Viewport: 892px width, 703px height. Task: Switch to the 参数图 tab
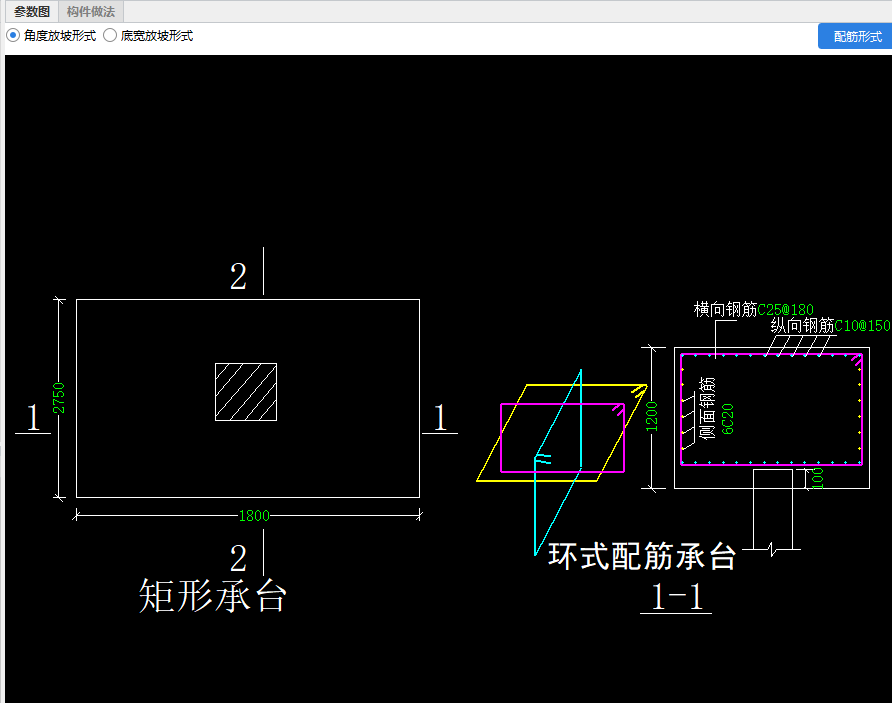(32, 11)
